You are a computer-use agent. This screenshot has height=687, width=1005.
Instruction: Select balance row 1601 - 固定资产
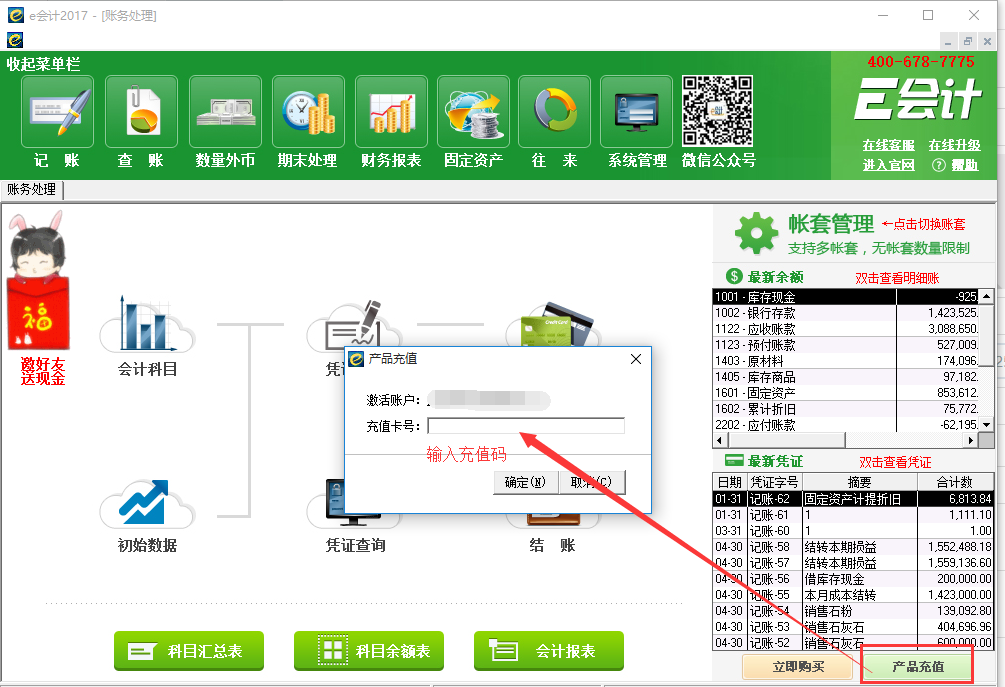(x=846, y=393)
